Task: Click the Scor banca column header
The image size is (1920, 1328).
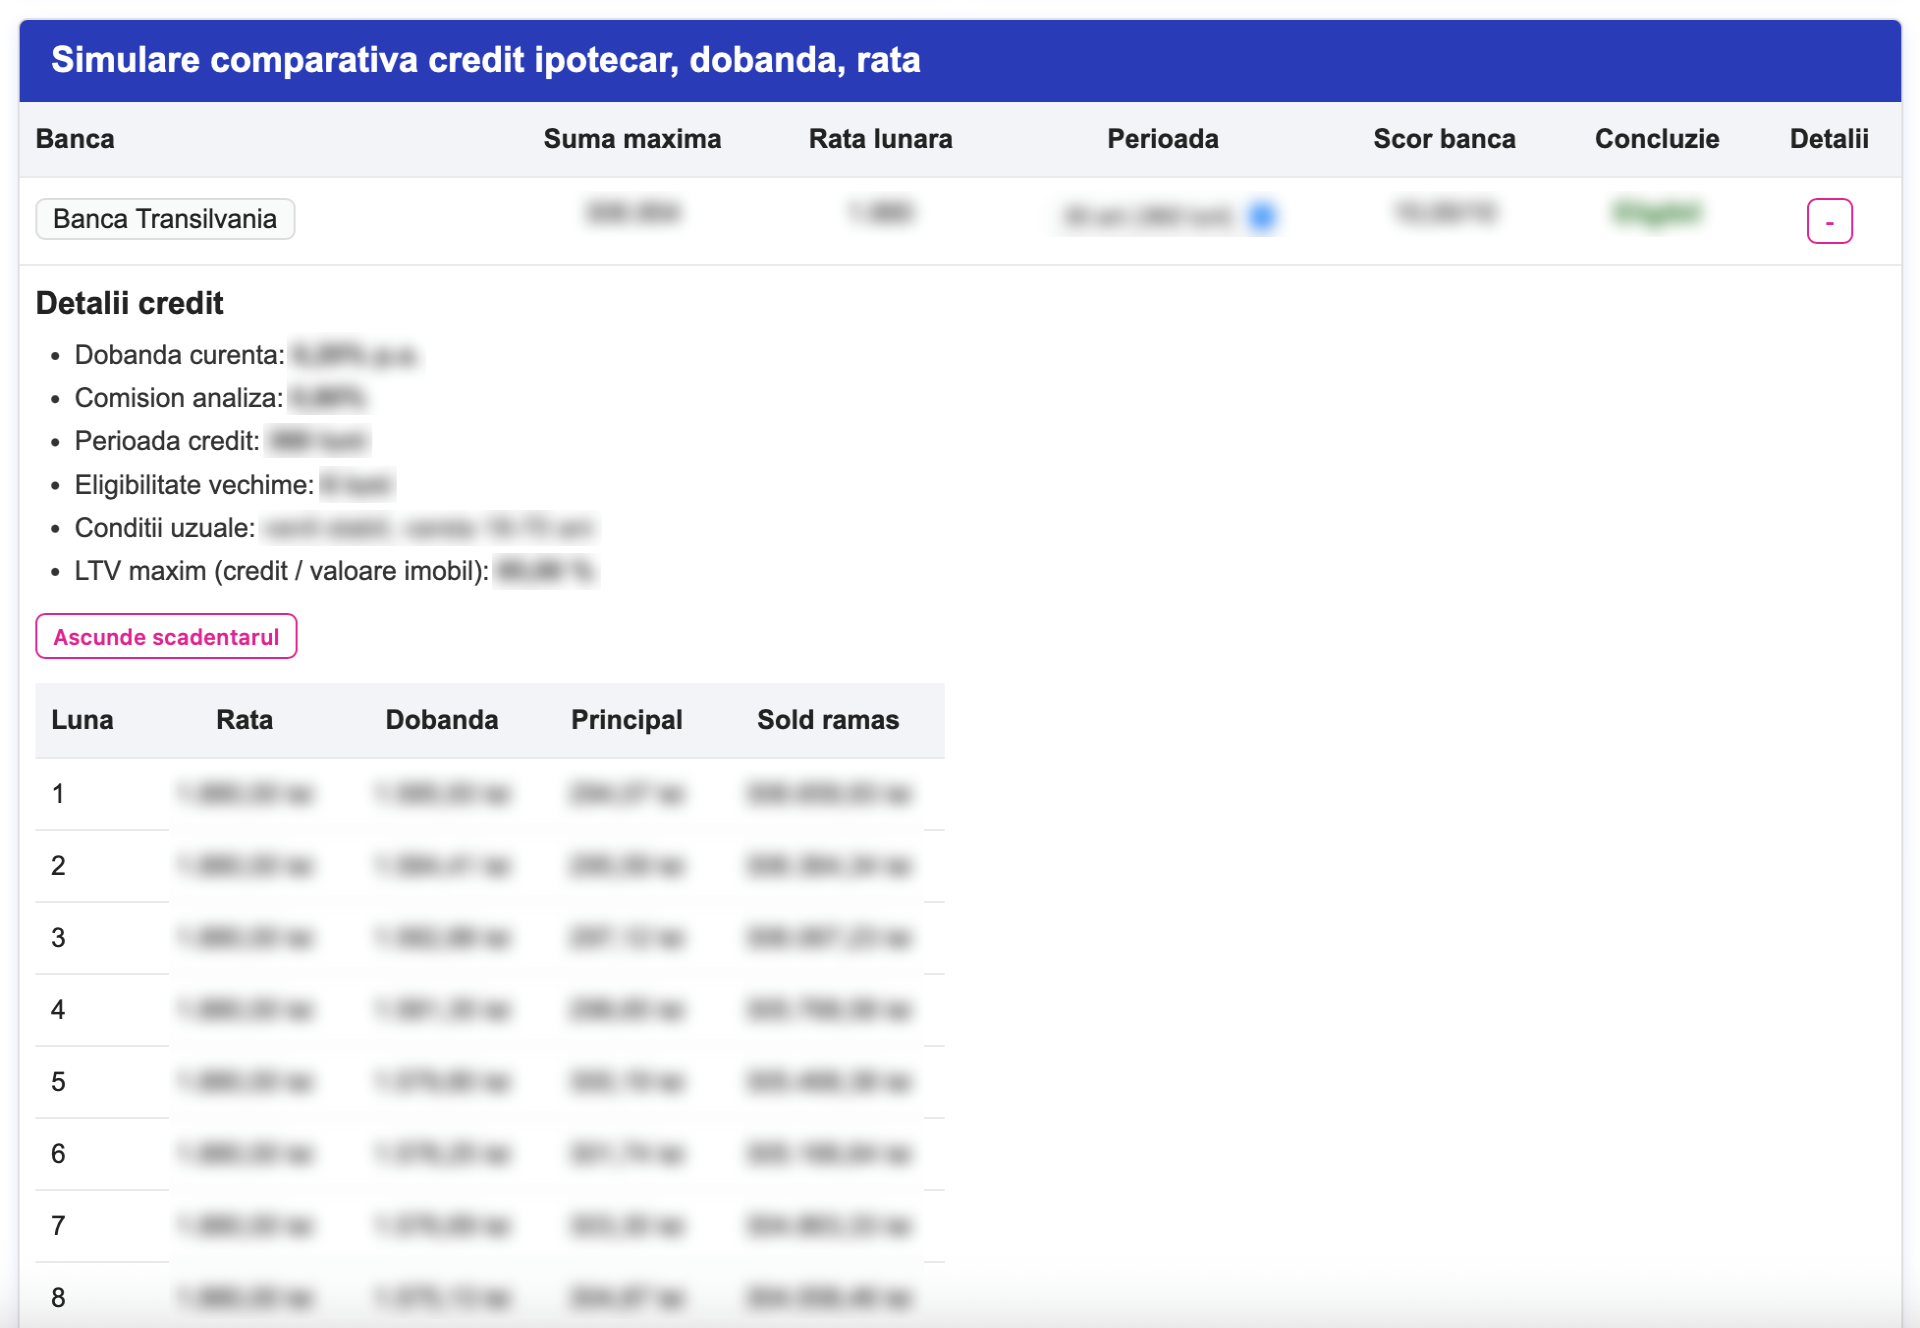Action: coord(1443,139)
